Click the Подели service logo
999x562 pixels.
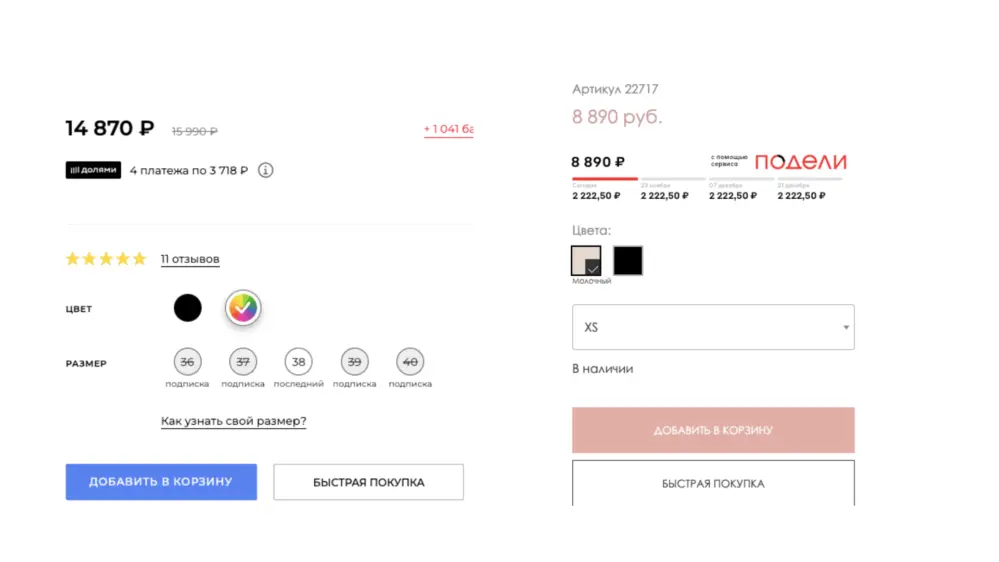click(800, 162)
